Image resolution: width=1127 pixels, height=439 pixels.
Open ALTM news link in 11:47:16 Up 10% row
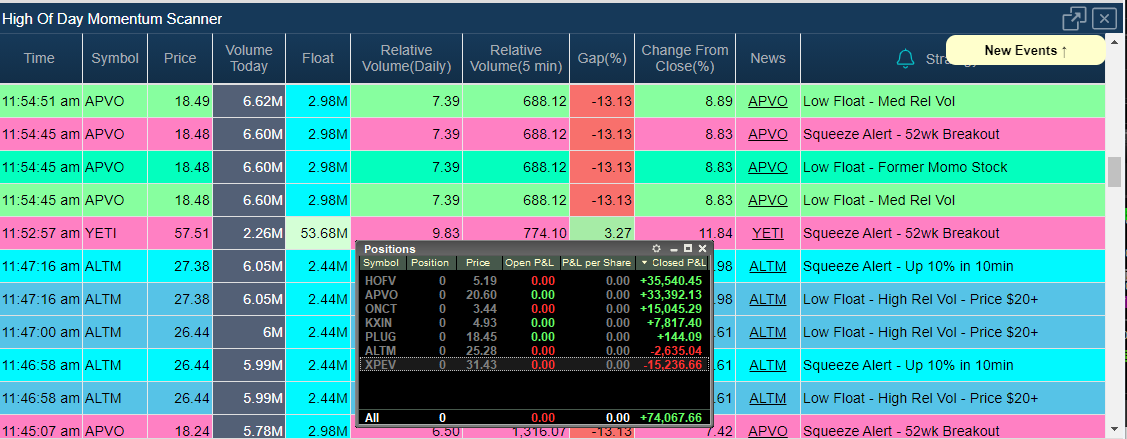pos(768,267)
